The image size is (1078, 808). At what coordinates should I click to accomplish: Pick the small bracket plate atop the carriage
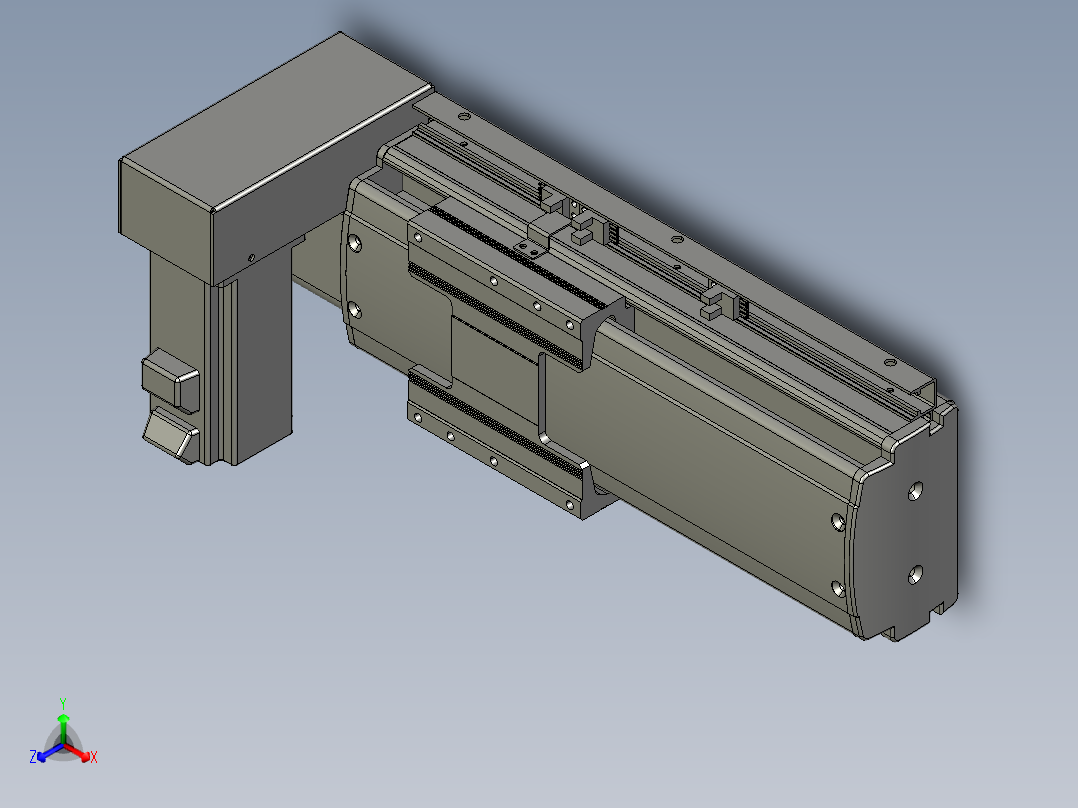pyautogui.click(x=529, y=249)
